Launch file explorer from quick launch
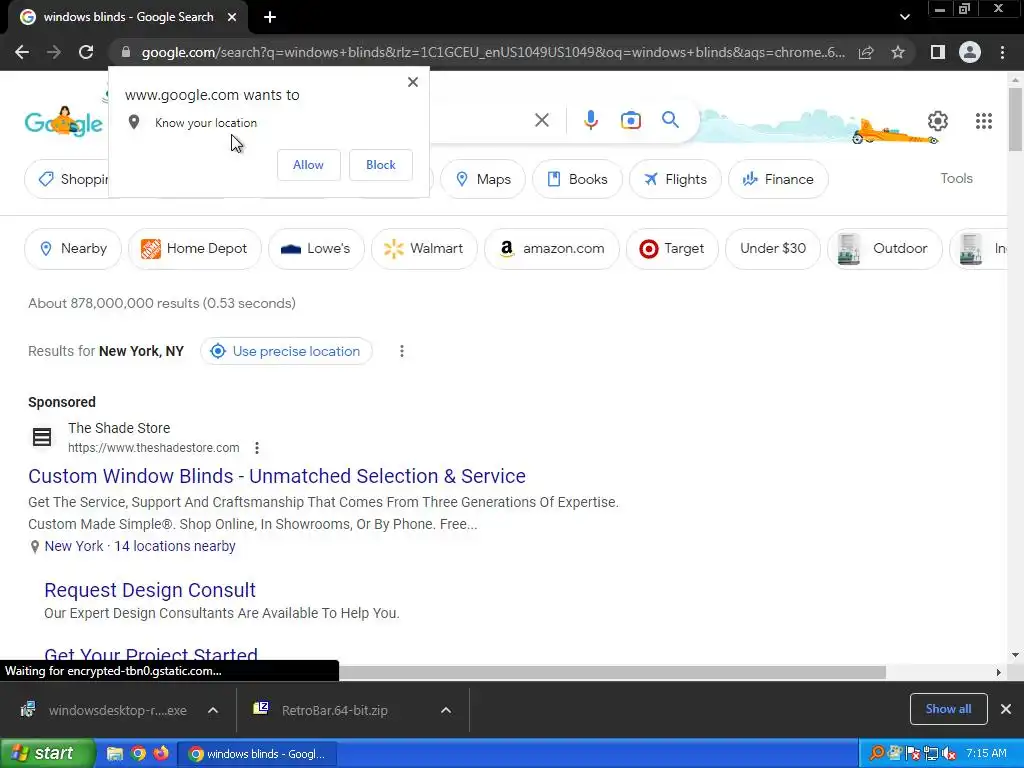Viewport: 1024px width, 768px height. [114, 754]
